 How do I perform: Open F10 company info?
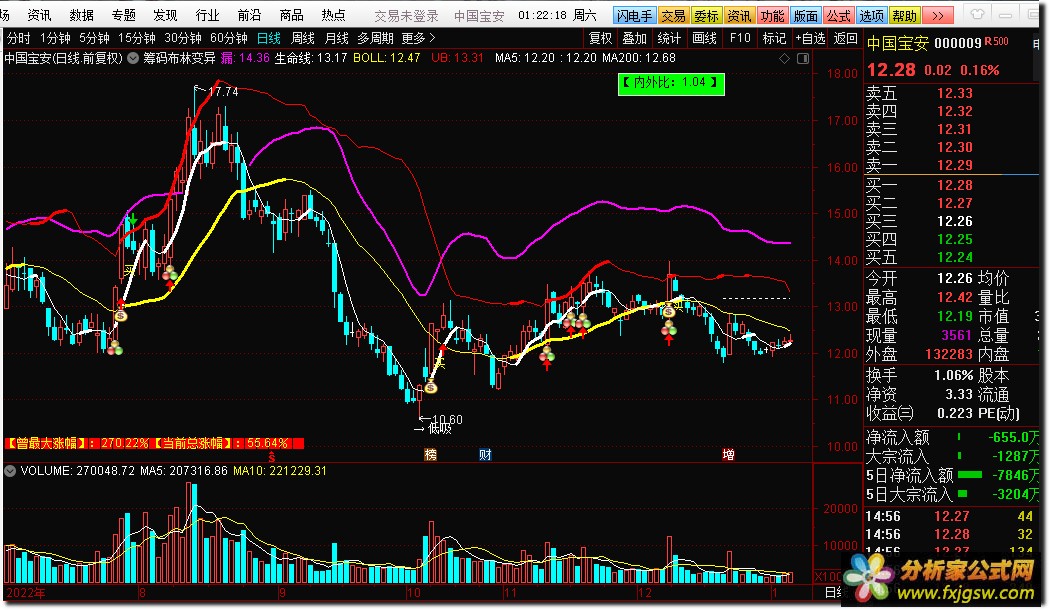pos(740,38)
